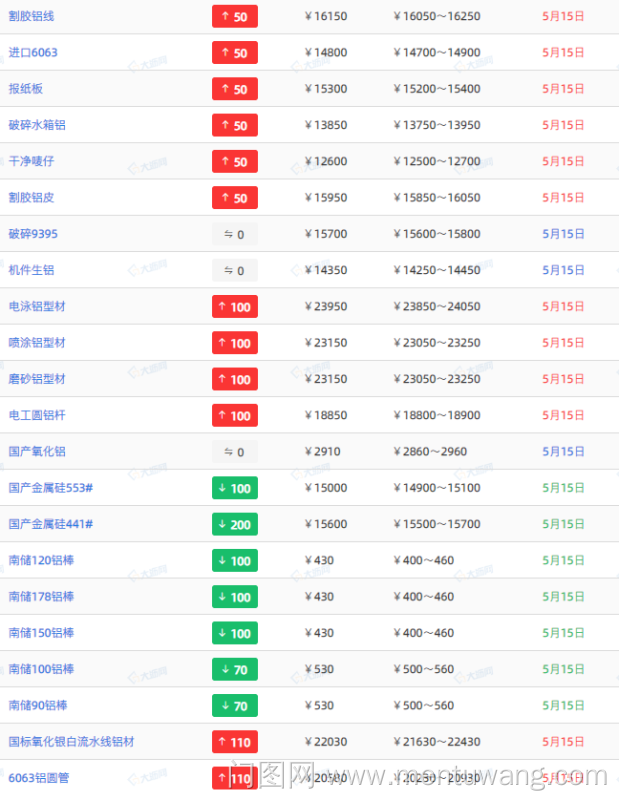Click the green down-70 badge for 南储90铝棒
The height and width of the screenshot is (800, 619).
click(235, 706)
